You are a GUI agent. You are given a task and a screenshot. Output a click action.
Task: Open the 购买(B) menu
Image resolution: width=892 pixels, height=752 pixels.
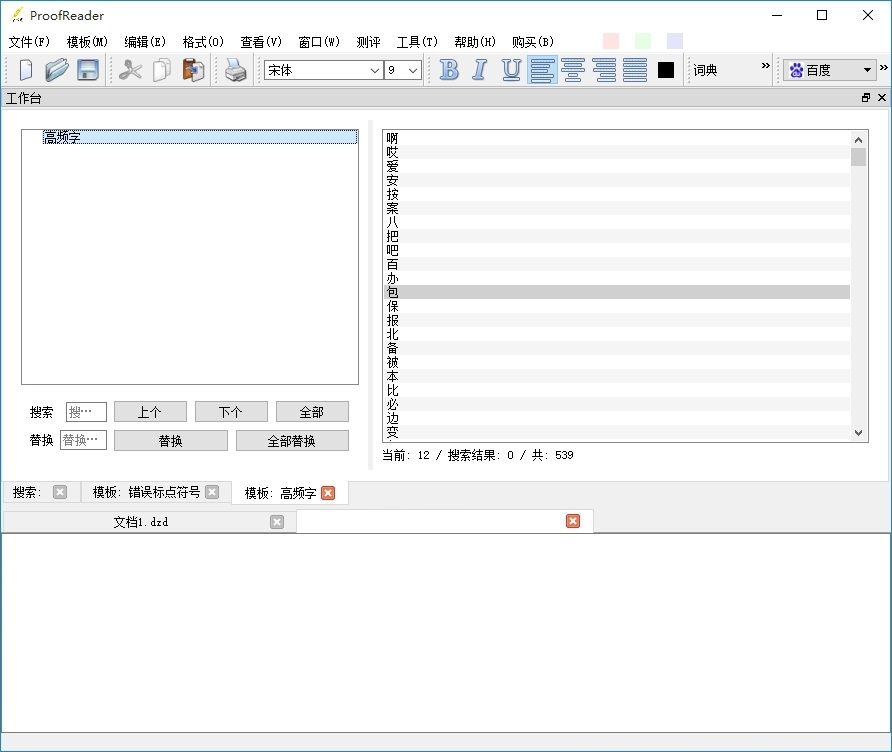pos(533,42)
